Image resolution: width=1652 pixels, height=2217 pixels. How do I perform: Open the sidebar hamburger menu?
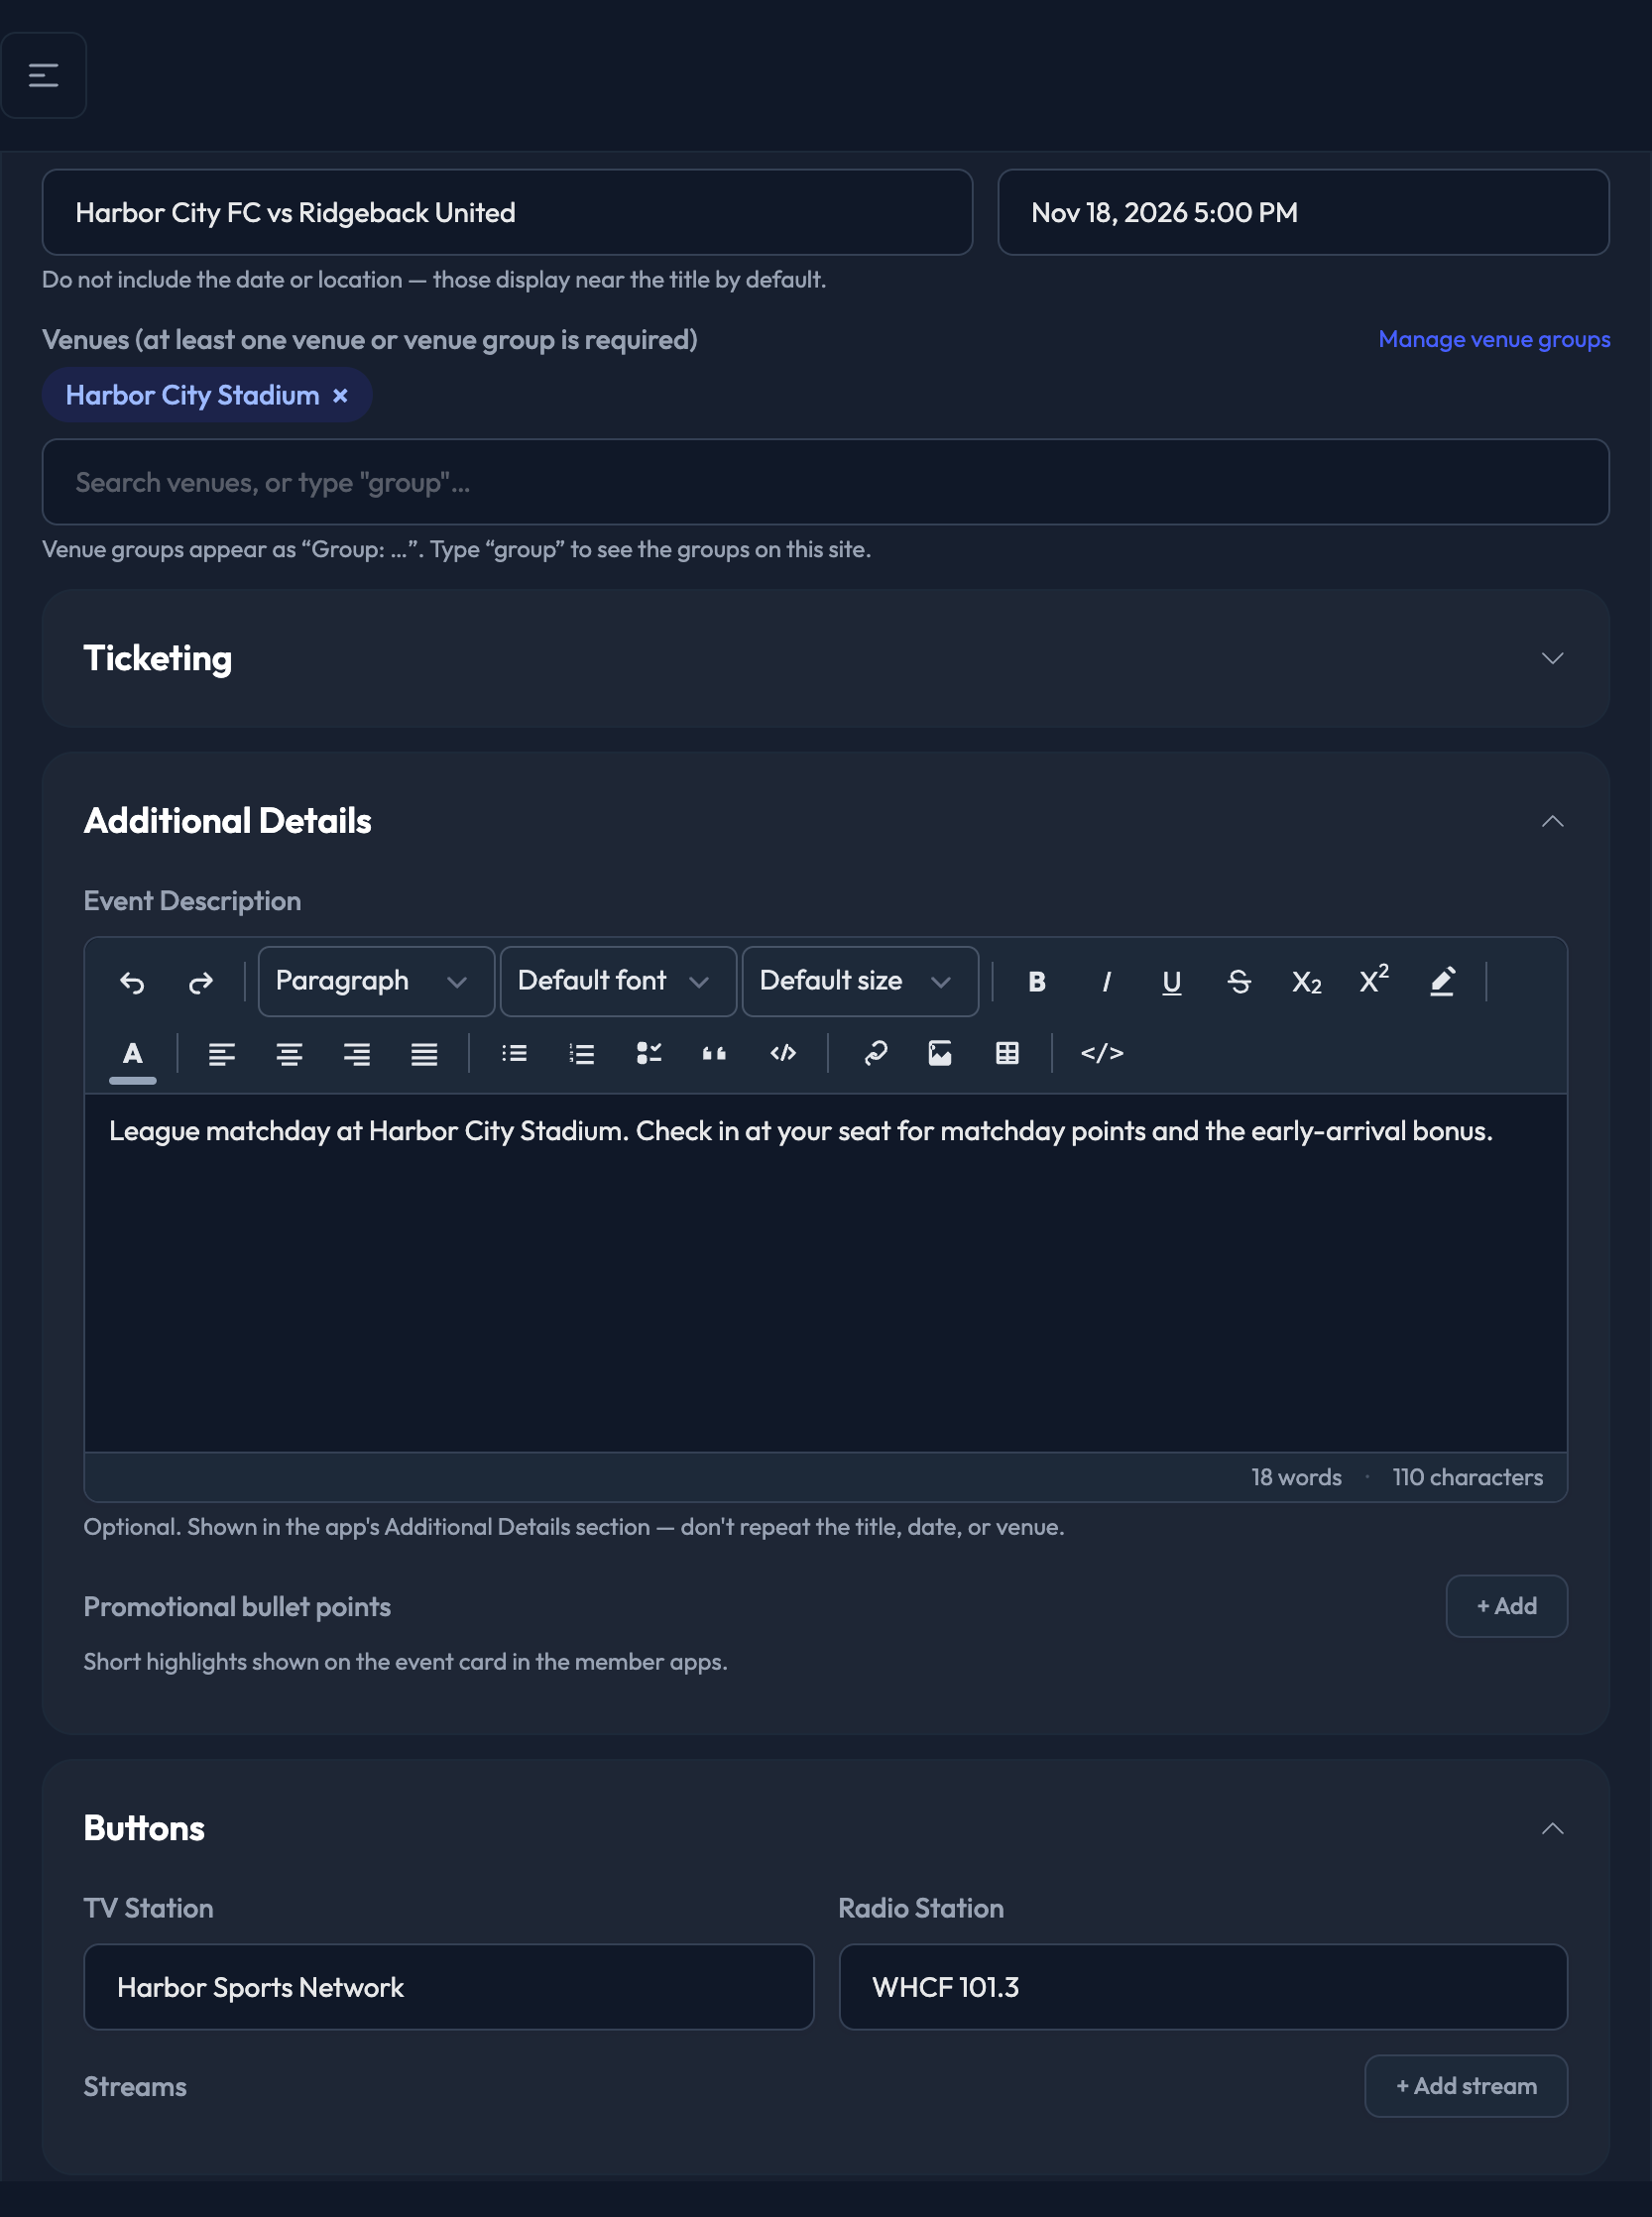click(43, 75)
